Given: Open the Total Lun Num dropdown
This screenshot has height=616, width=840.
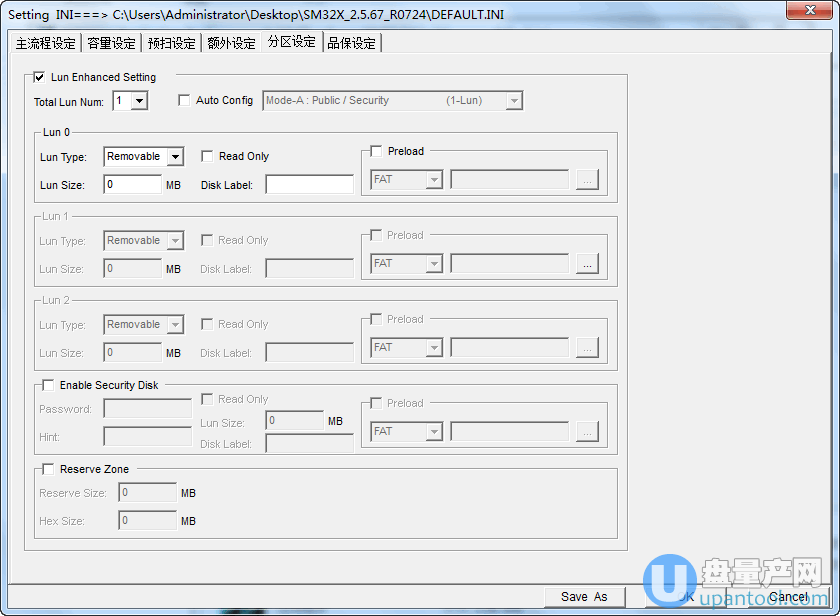Looking at the screenshot, I should tap(139, 101).
